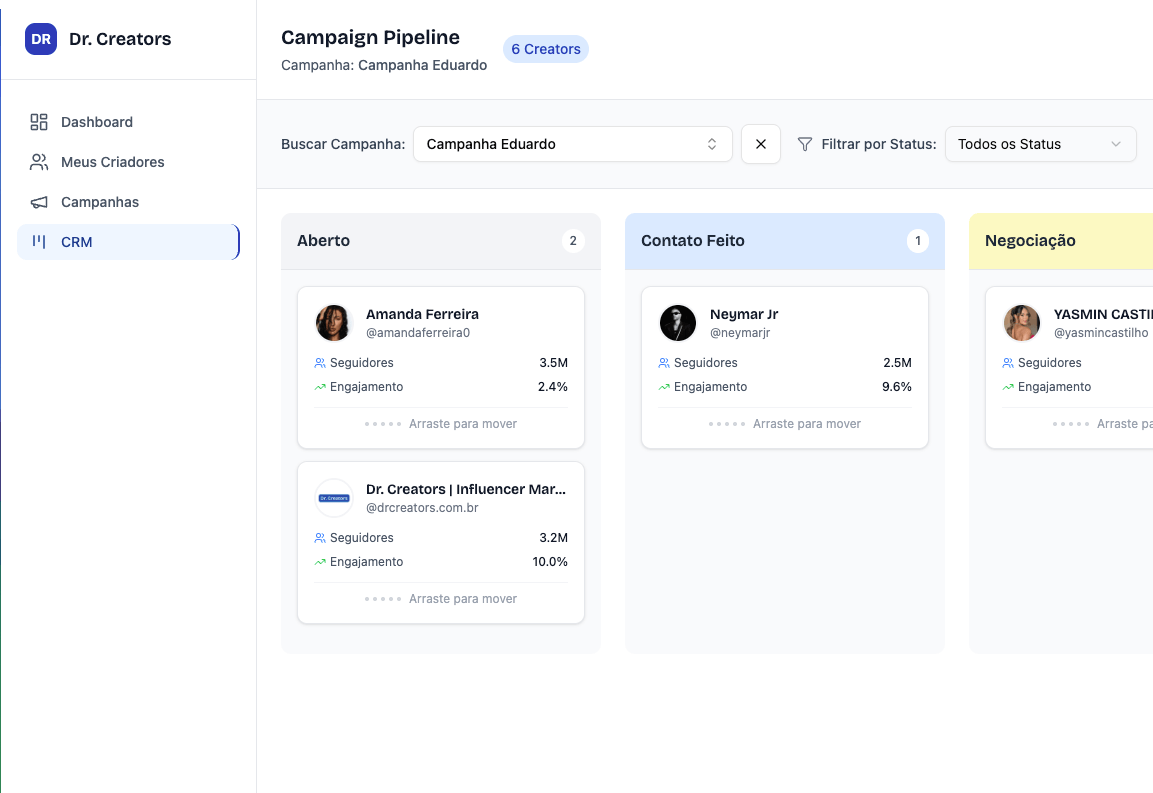Go to the Campanhas section
Image resolution: width=1153 pixels, height=793 pixels.
tap(100, 202)
